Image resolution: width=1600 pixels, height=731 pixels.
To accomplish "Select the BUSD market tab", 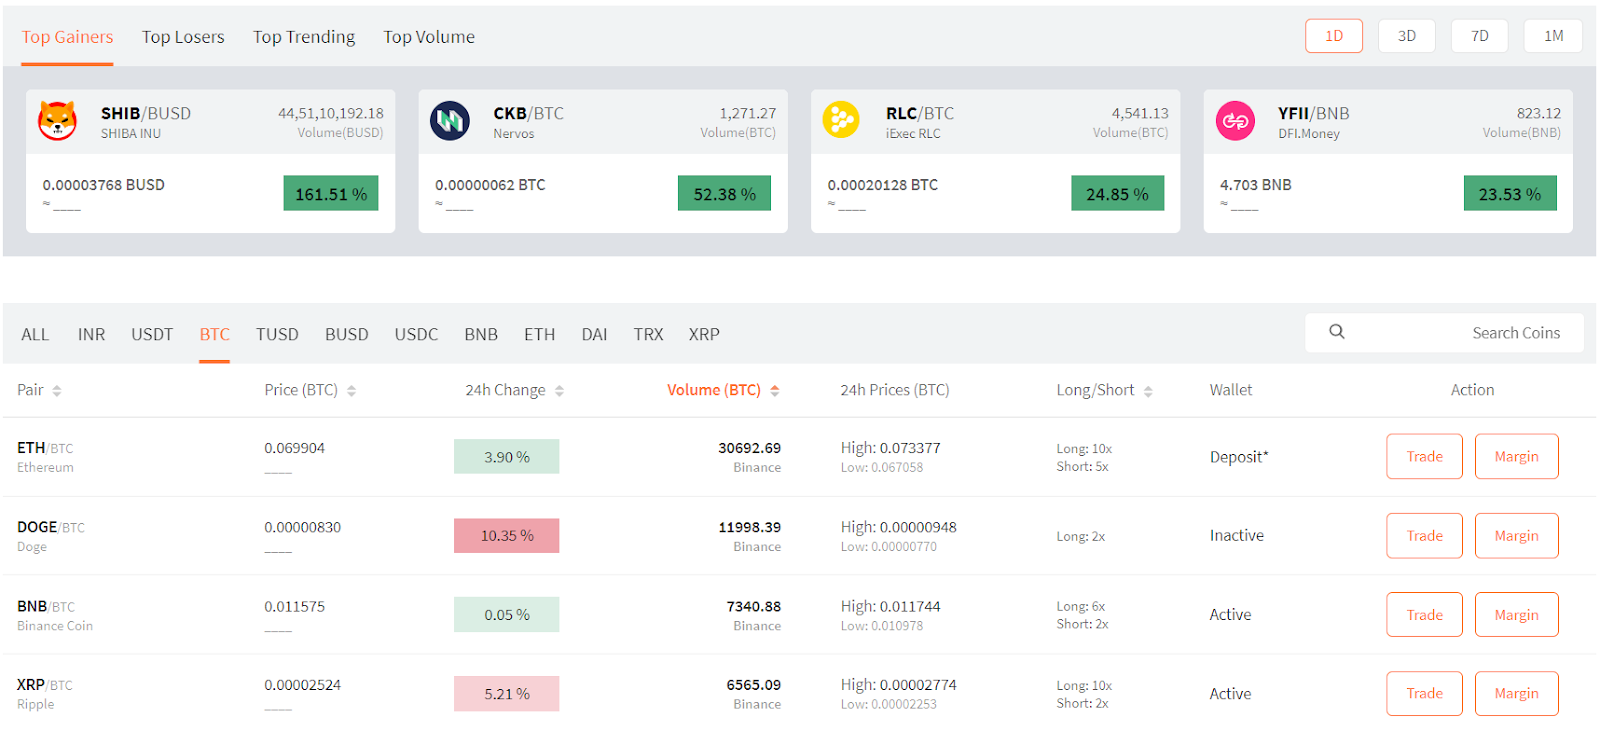I will [346, 334].
